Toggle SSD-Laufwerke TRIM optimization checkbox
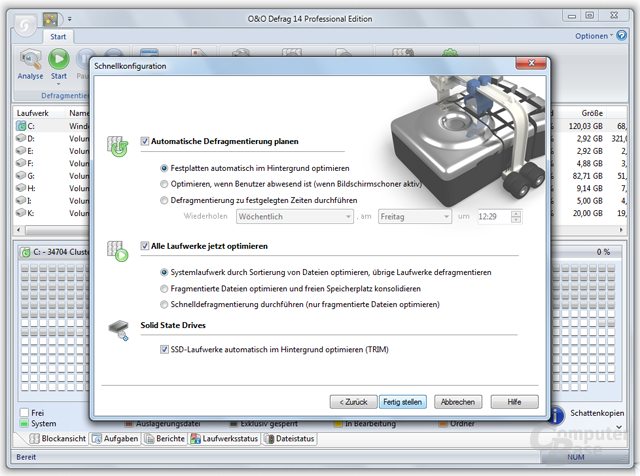Screen dimensions: 640x476 coord(164,349)
